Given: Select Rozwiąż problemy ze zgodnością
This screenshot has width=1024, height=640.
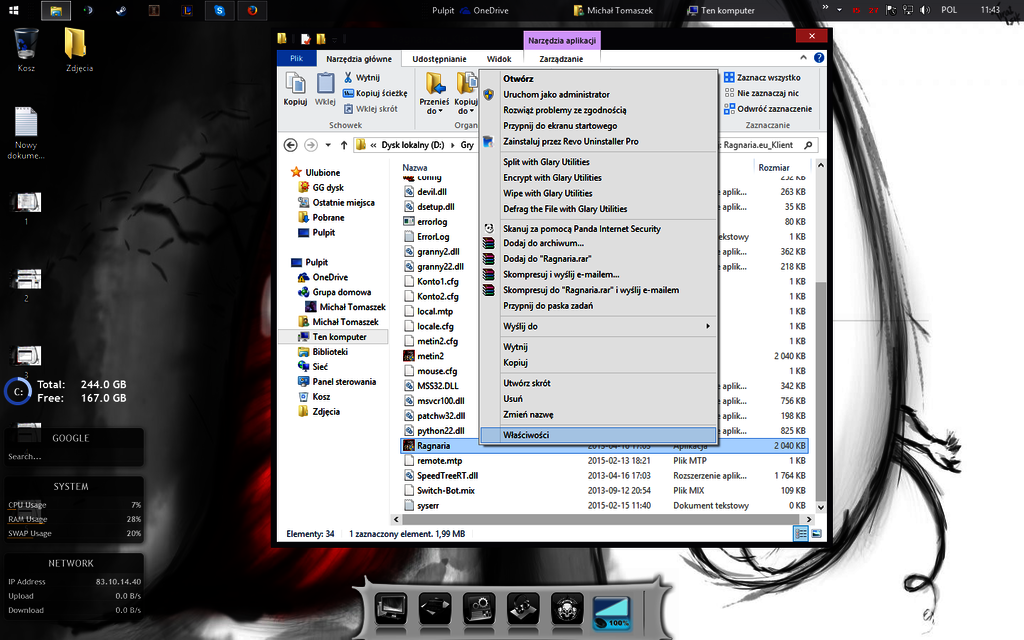Looking at the screenshot, I should (x=598, y=110).
